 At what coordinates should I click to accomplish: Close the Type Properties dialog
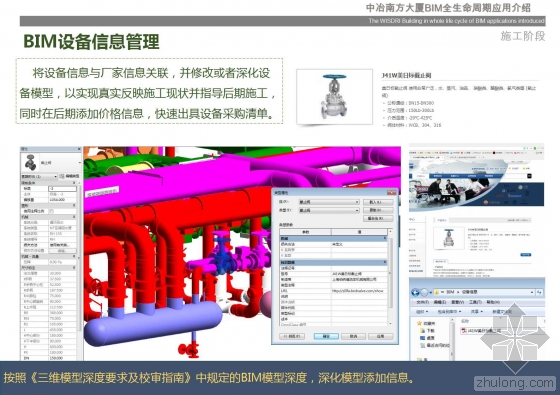tap(391, 192)
